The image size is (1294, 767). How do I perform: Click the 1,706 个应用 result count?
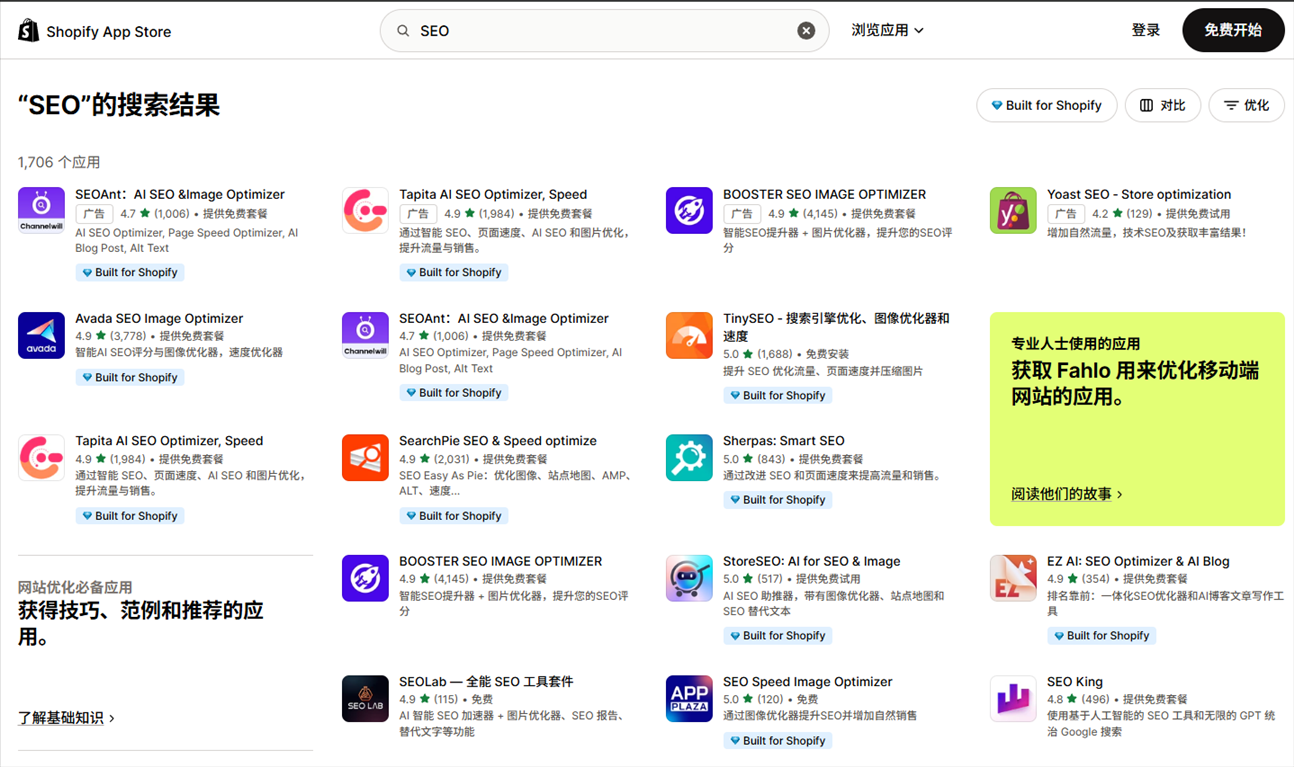pyautogui.click(x=59, y=162)
